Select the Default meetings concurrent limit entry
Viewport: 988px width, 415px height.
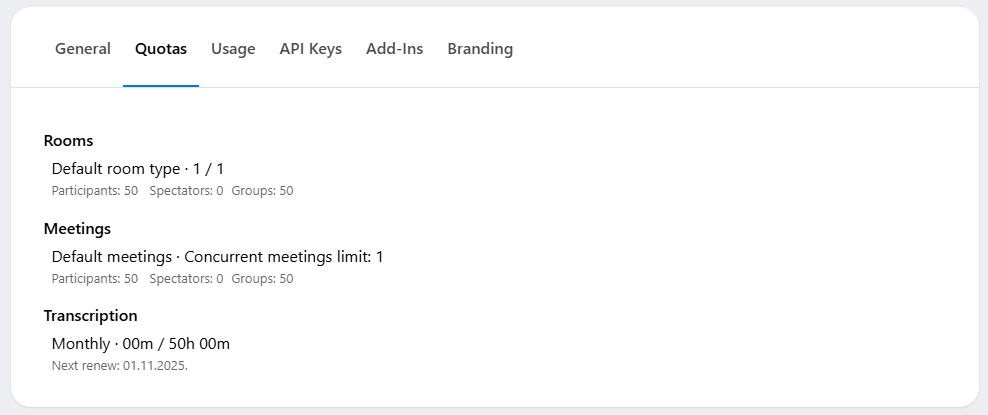click(x=217, y=257)
